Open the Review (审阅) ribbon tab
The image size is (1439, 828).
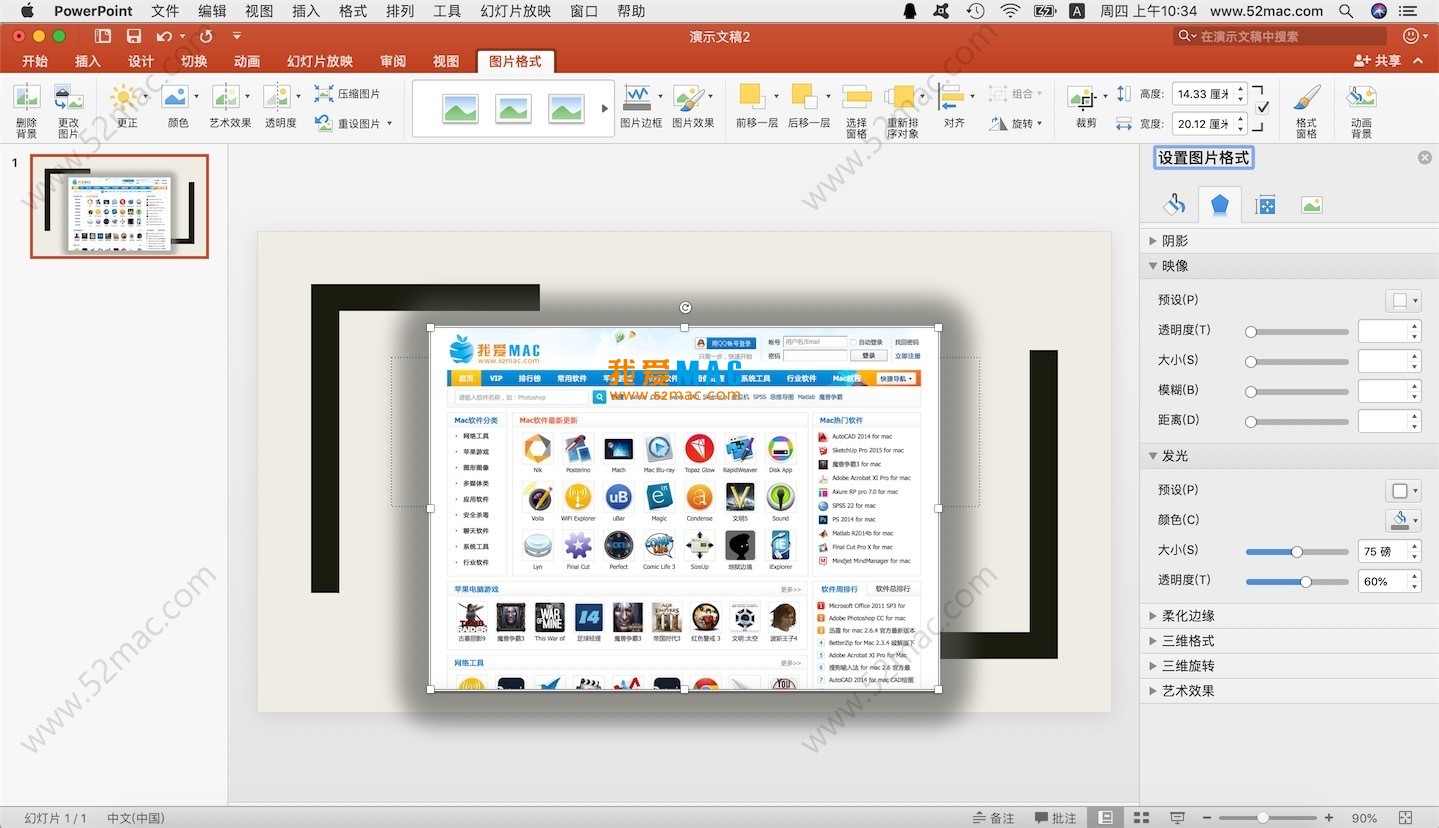point(393,61)
